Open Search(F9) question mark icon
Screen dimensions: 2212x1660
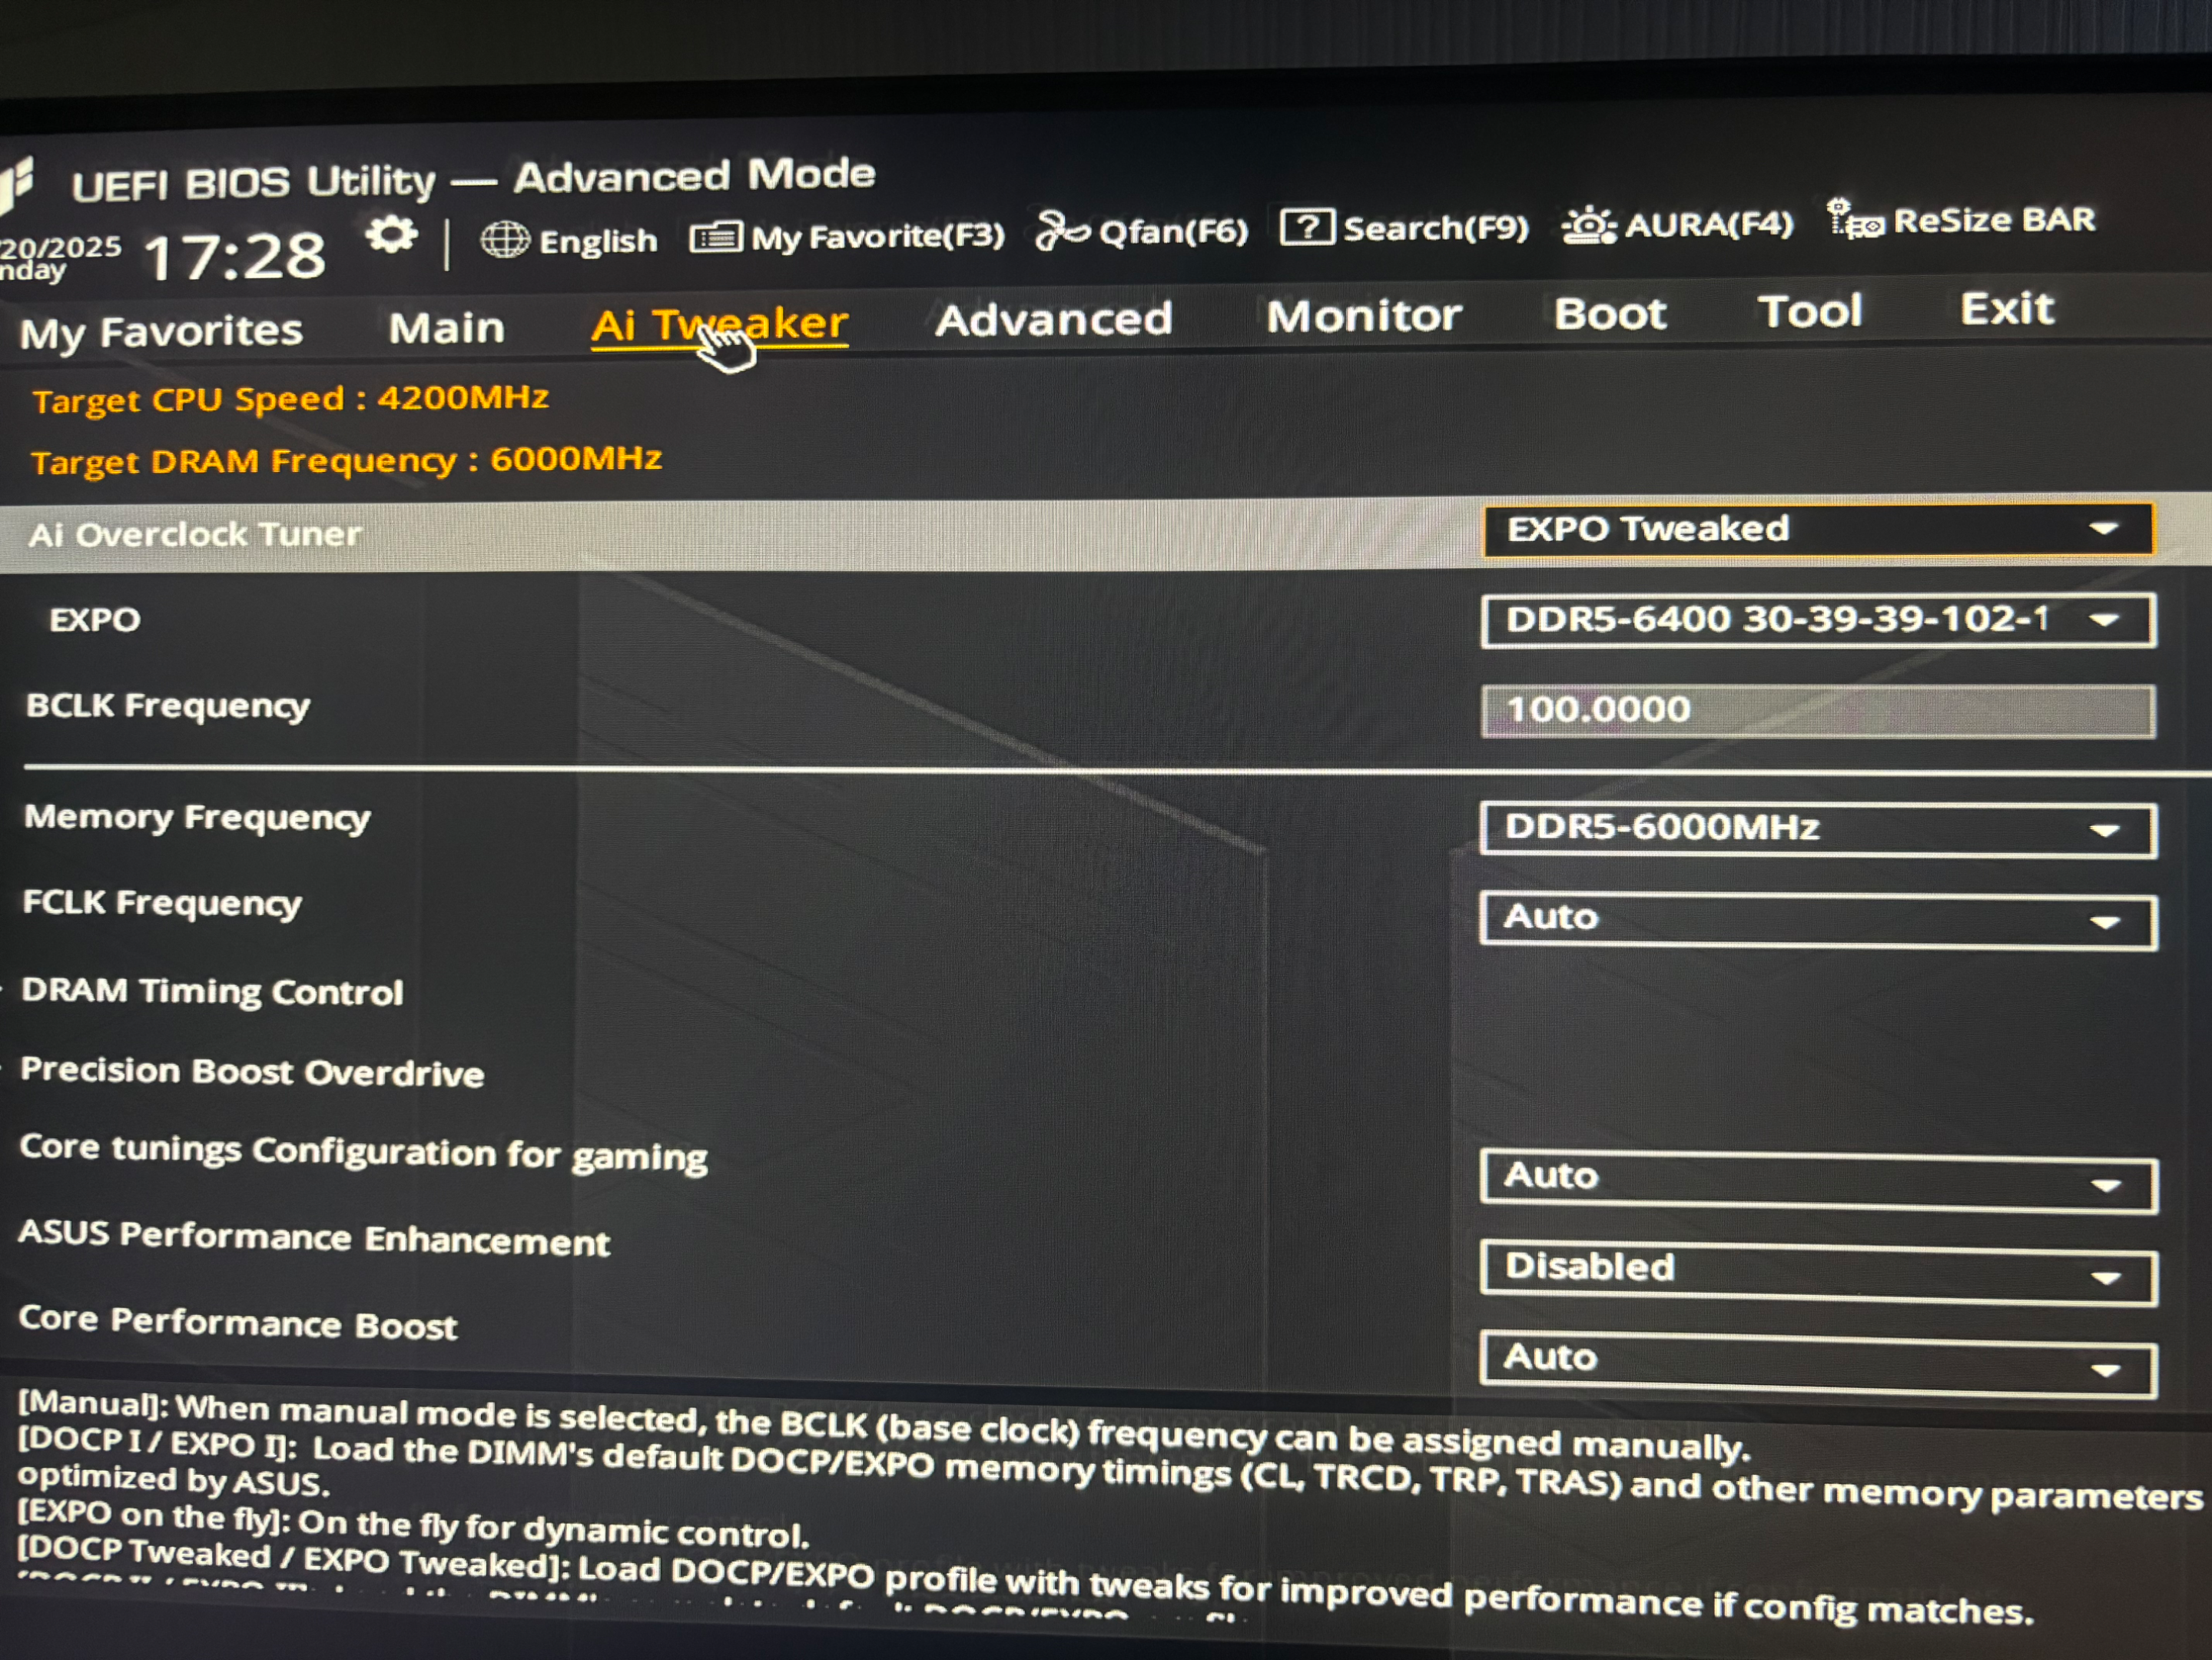(1307, 227)
